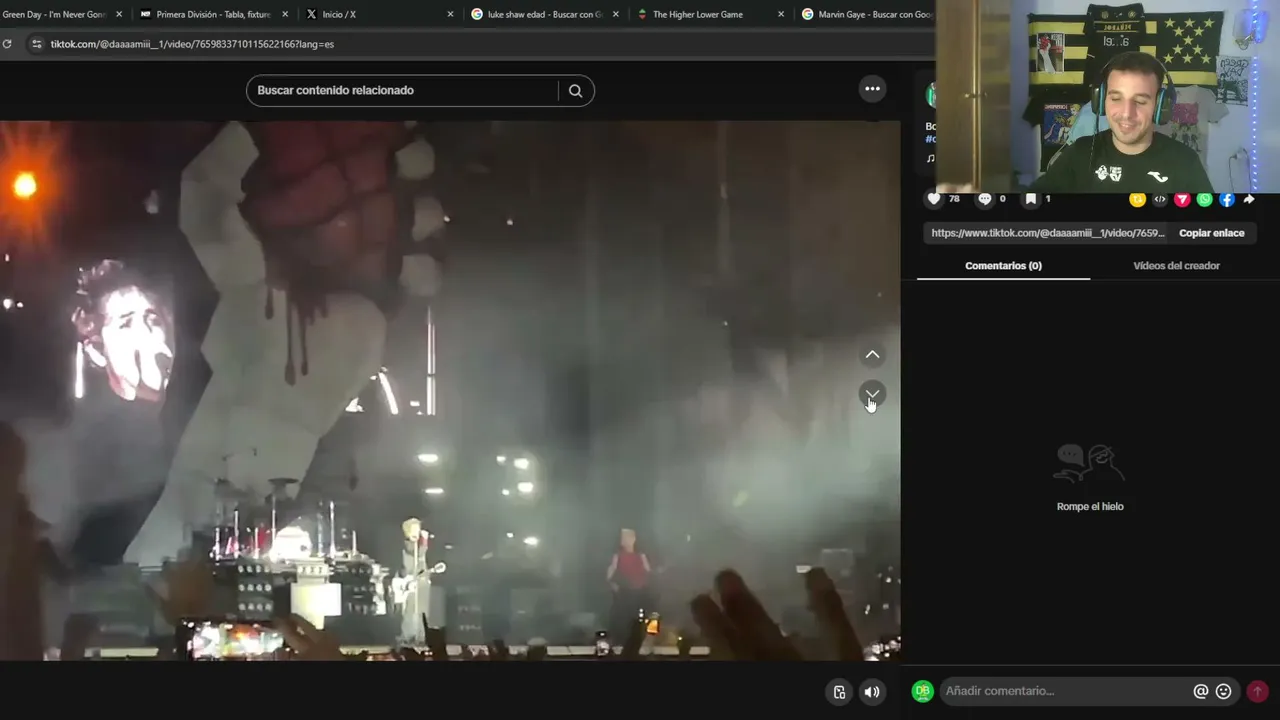
Task: Open site info icon beside the URL
Action: (37, 44)
